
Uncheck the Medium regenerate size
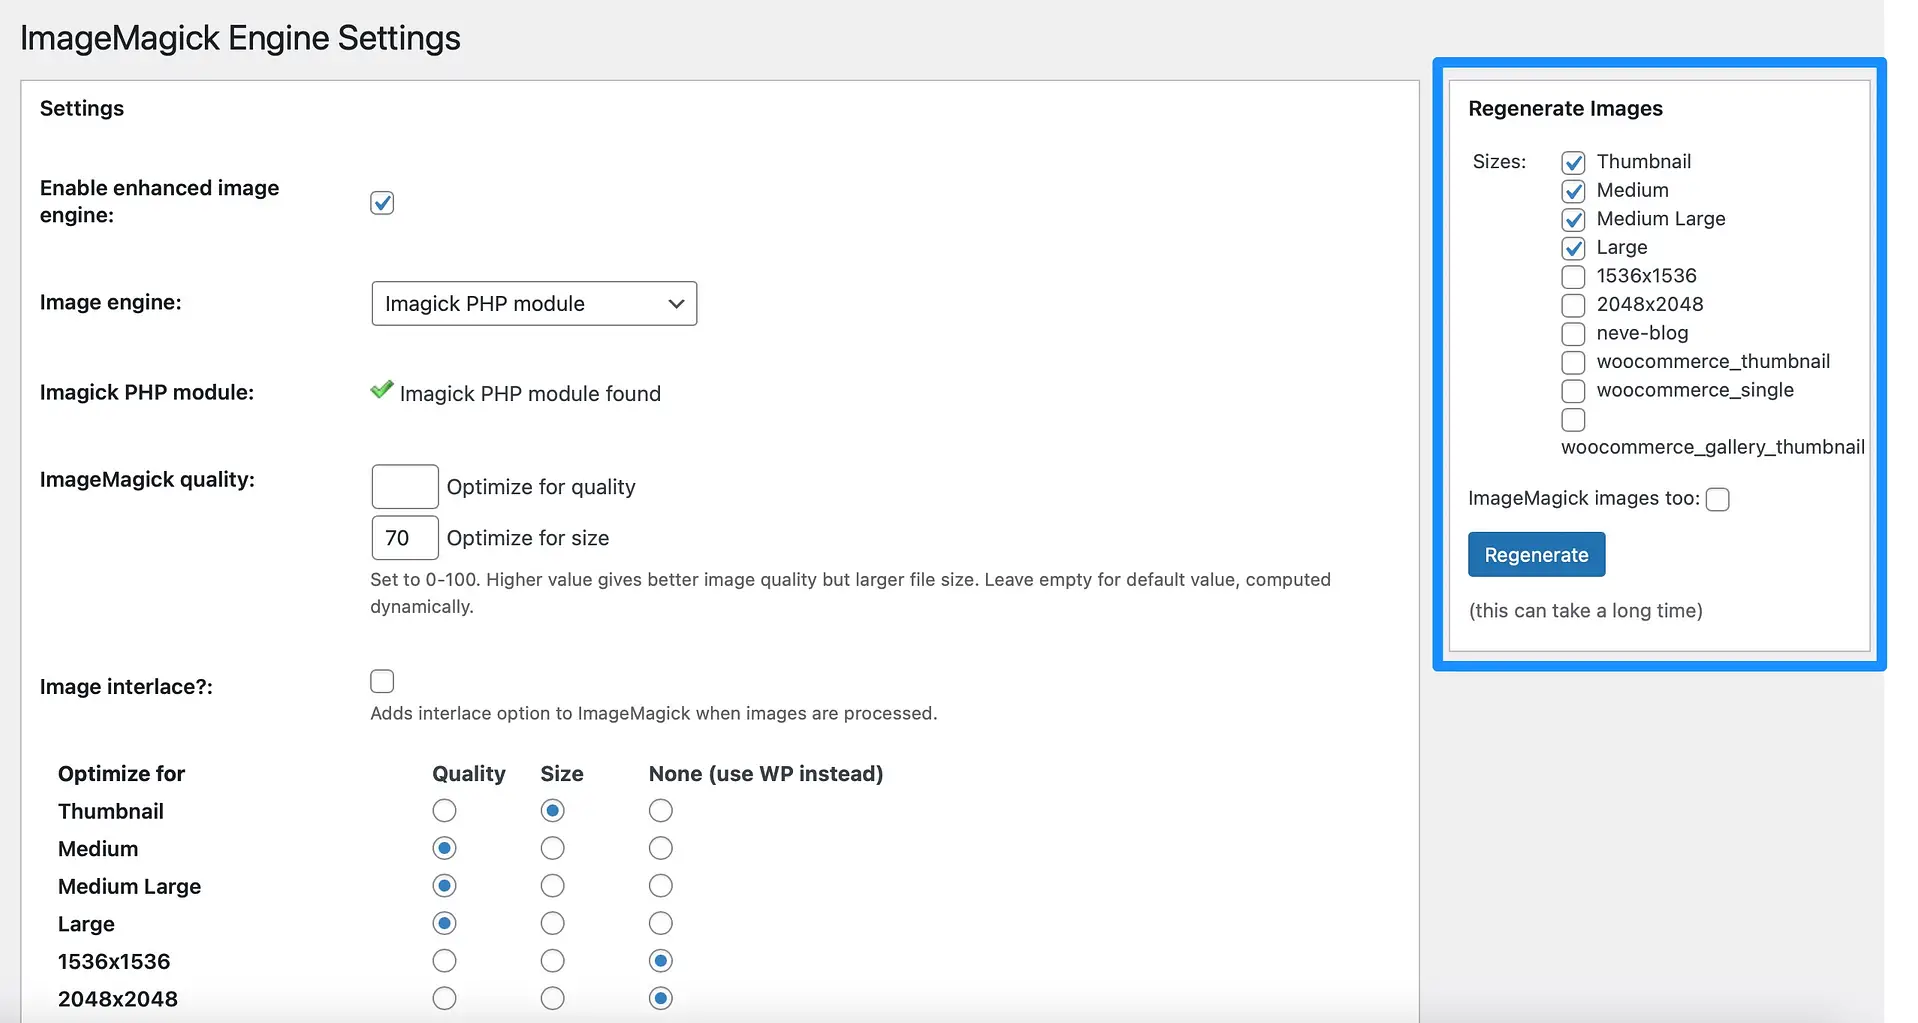tap(1573, 190)
